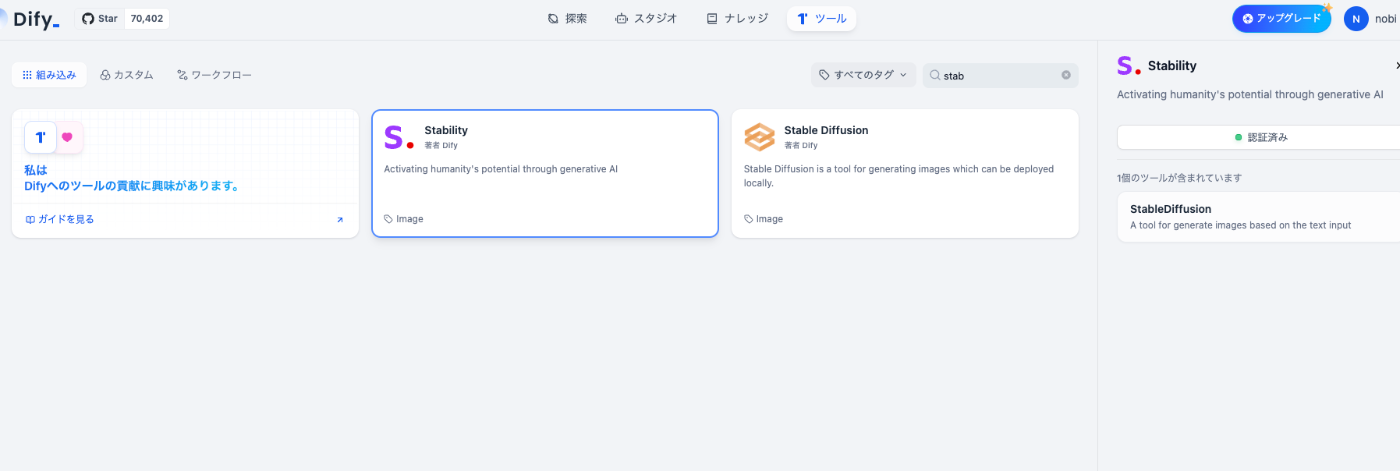Go to the ナレッジ tab
1400x471 pixels.
(737, 18)
